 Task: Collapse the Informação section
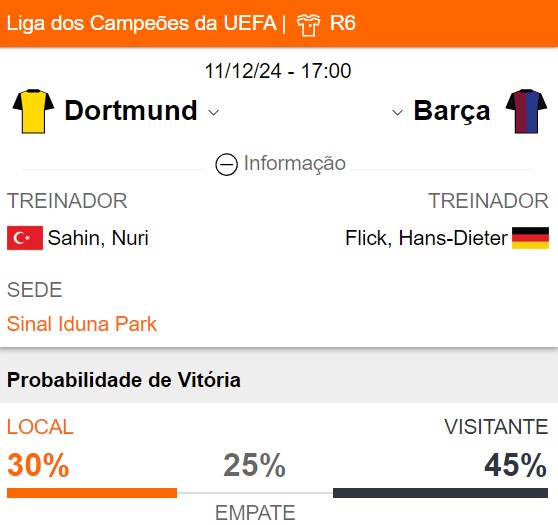pos(280,164)
